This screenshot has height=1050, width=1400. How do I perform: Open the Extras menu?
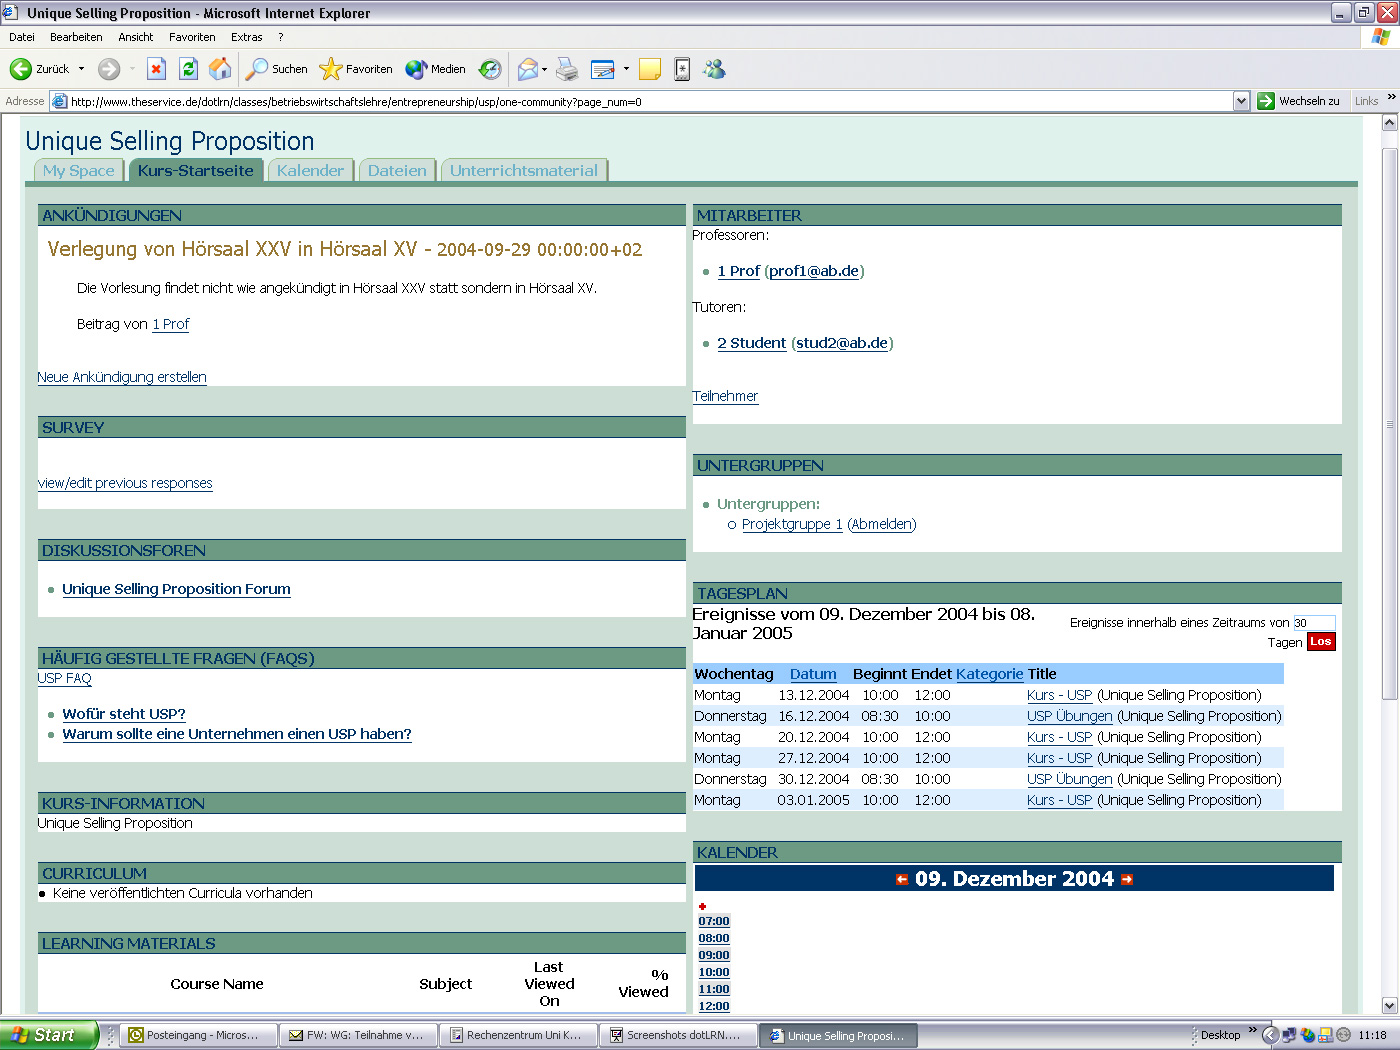click(x=246, y=37)
